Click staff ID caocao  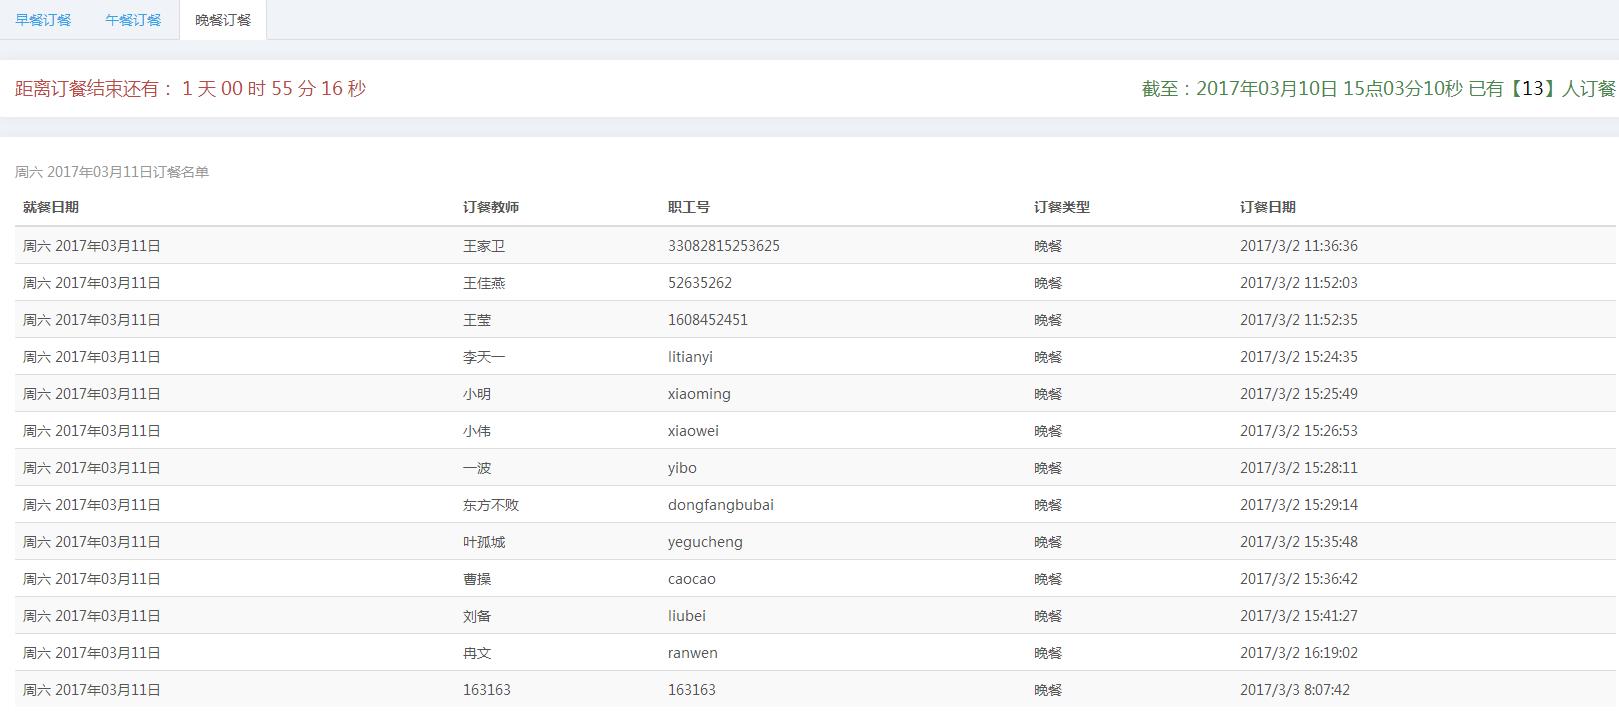click(692, 579)
